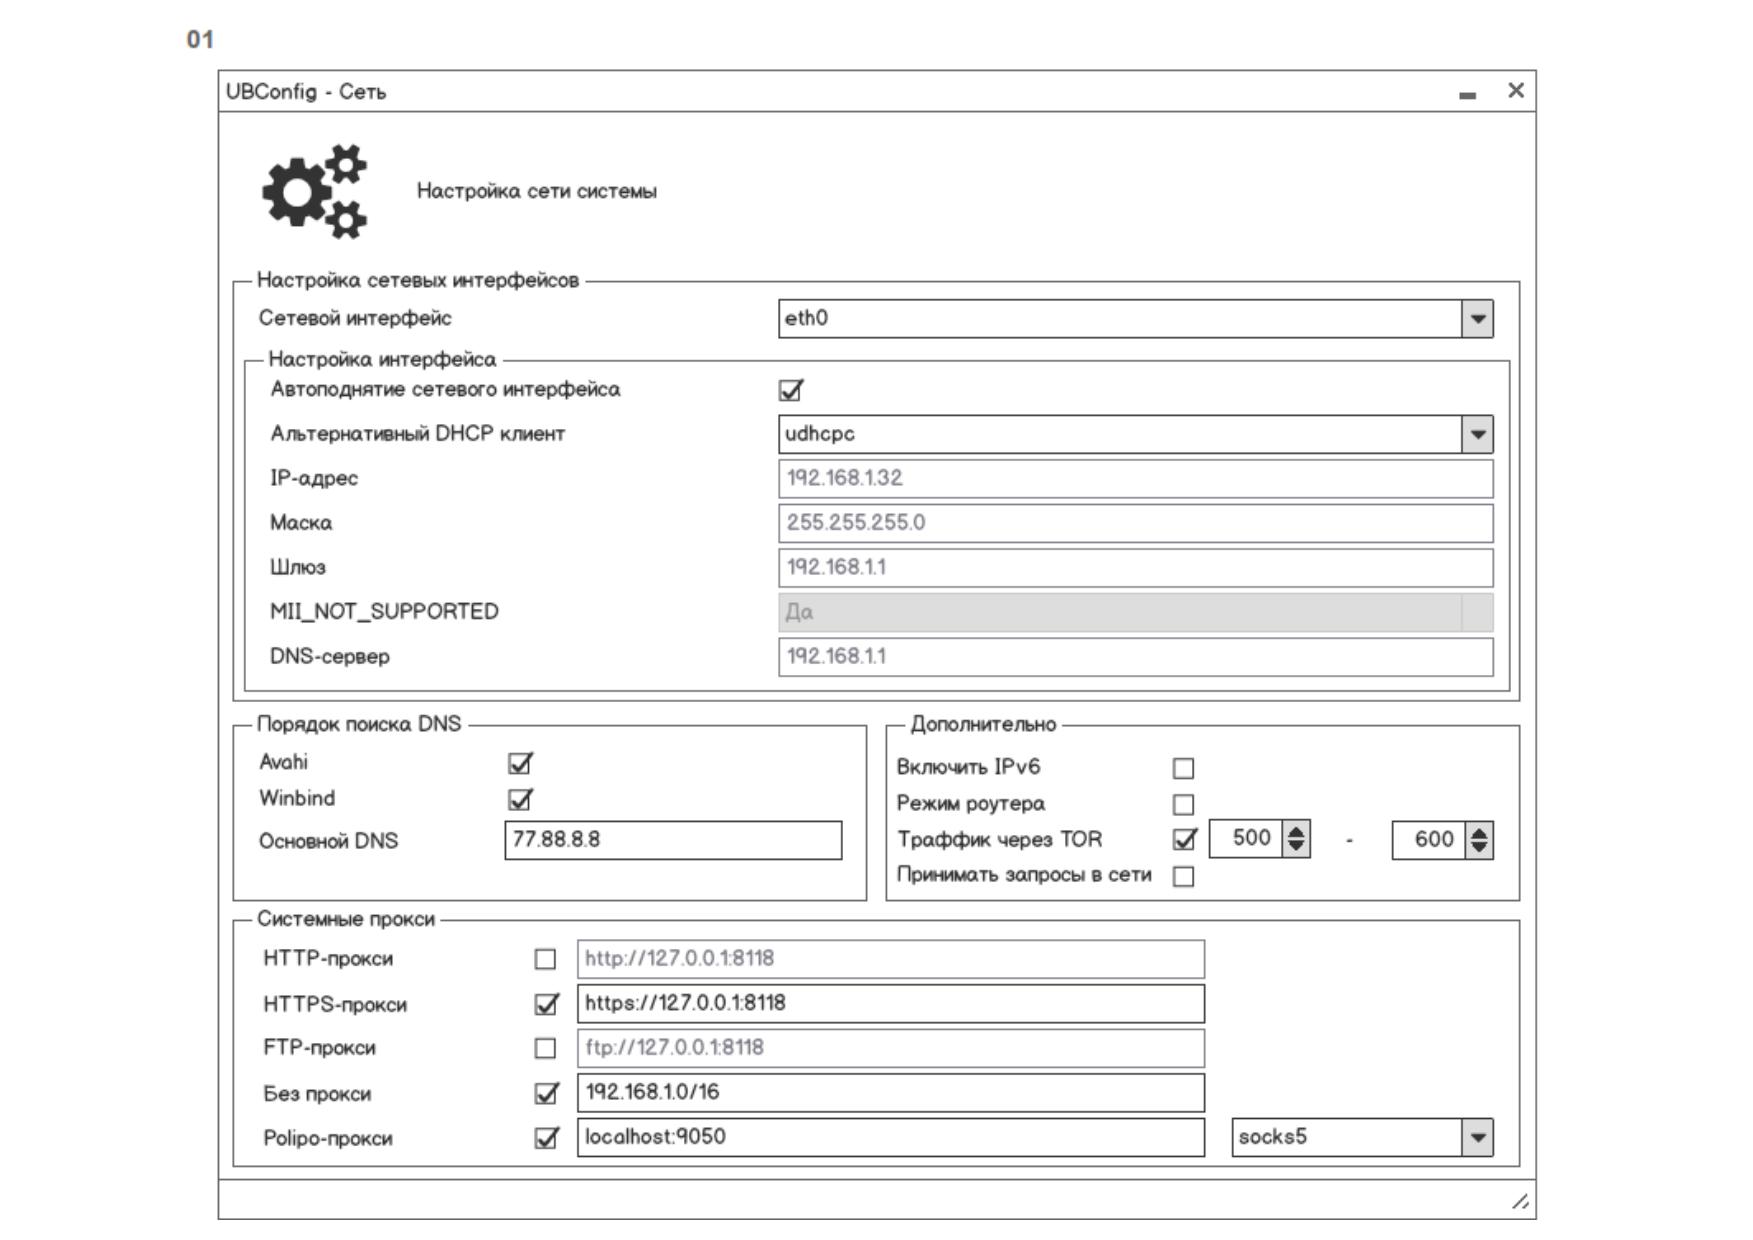This screenshot has height=1240, width=1753.
Task: Close the UBConfig network window
Action: coord(1516,91)
